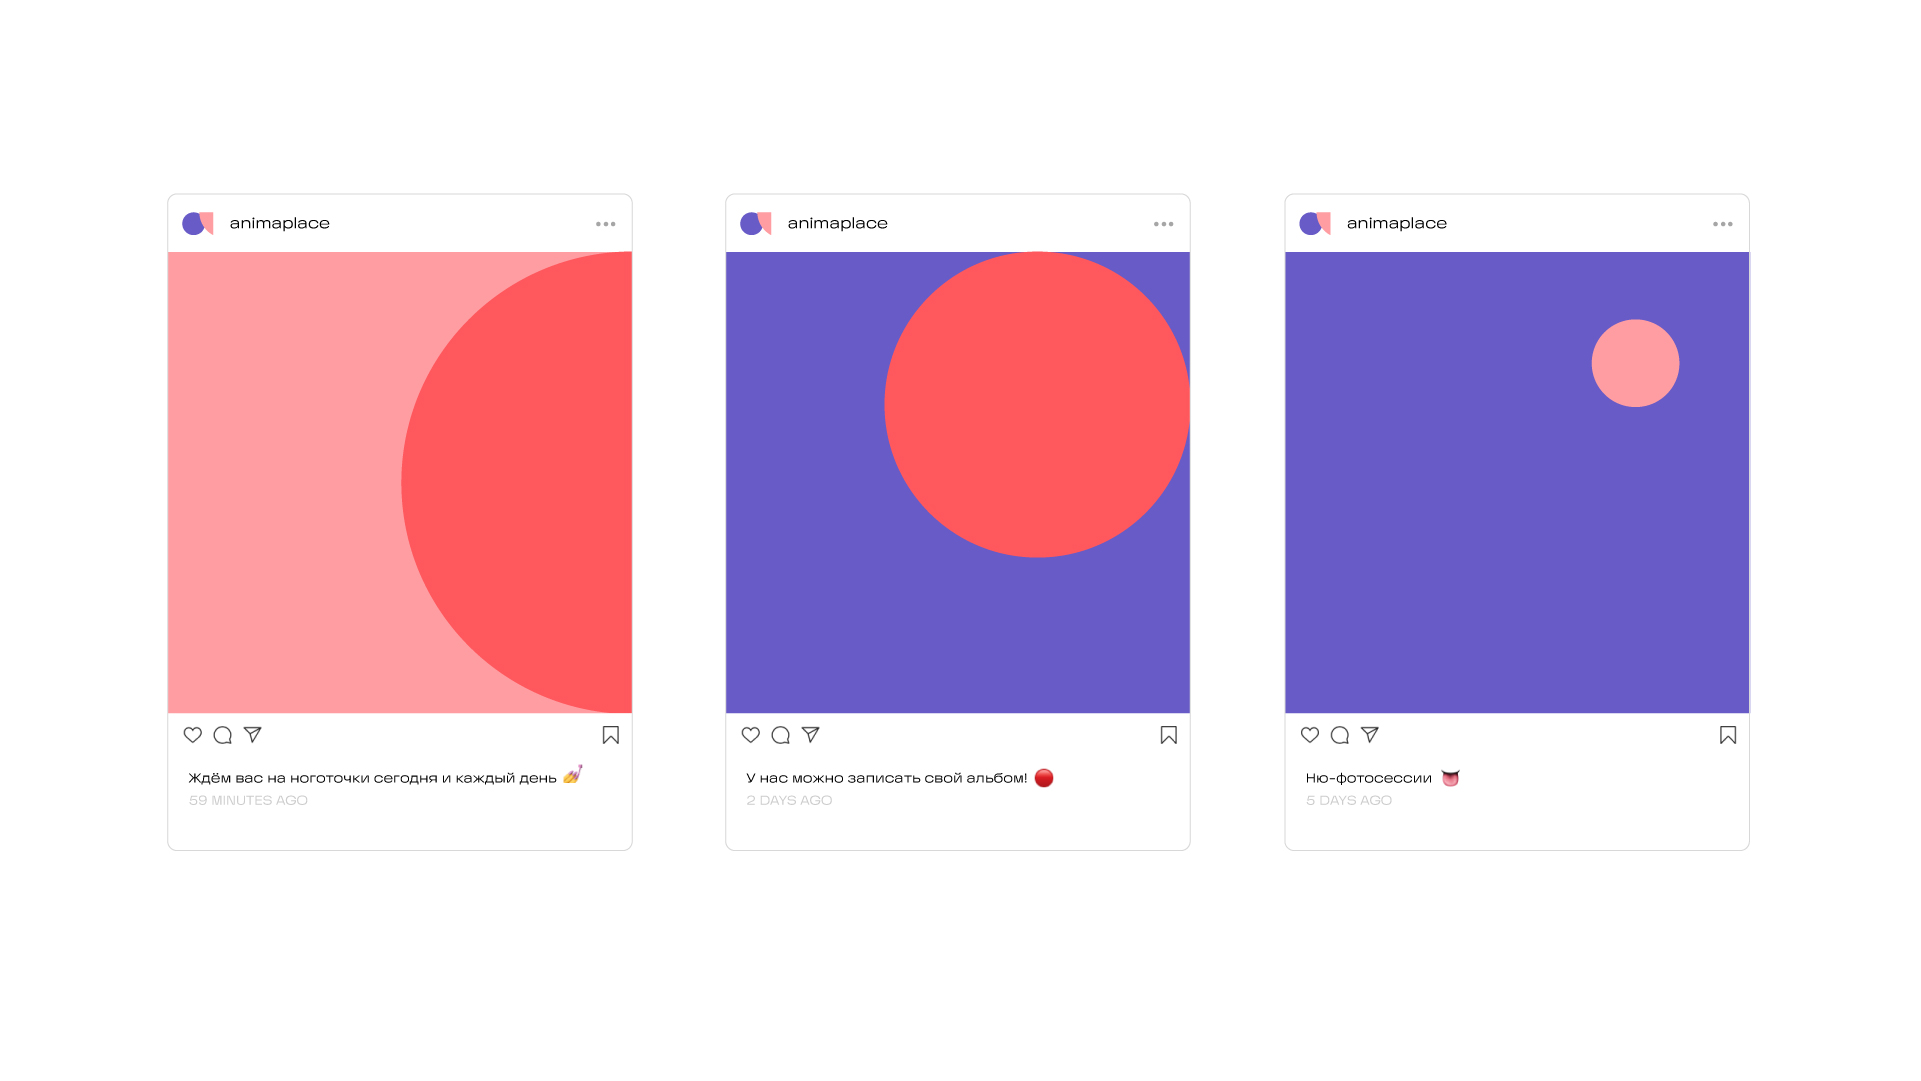The height and width of the screenshot is (1081, 1921).
Task: Open three-dot menu on first animaplace post
Action: tap(606, 224)
